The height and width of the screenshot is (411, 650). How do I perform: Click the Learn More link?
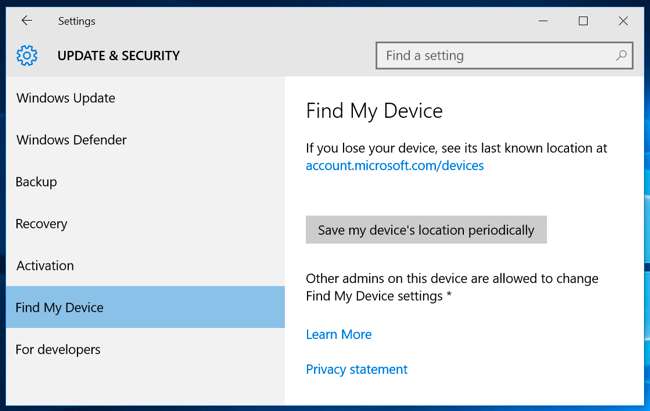click(x=338, y=335)
